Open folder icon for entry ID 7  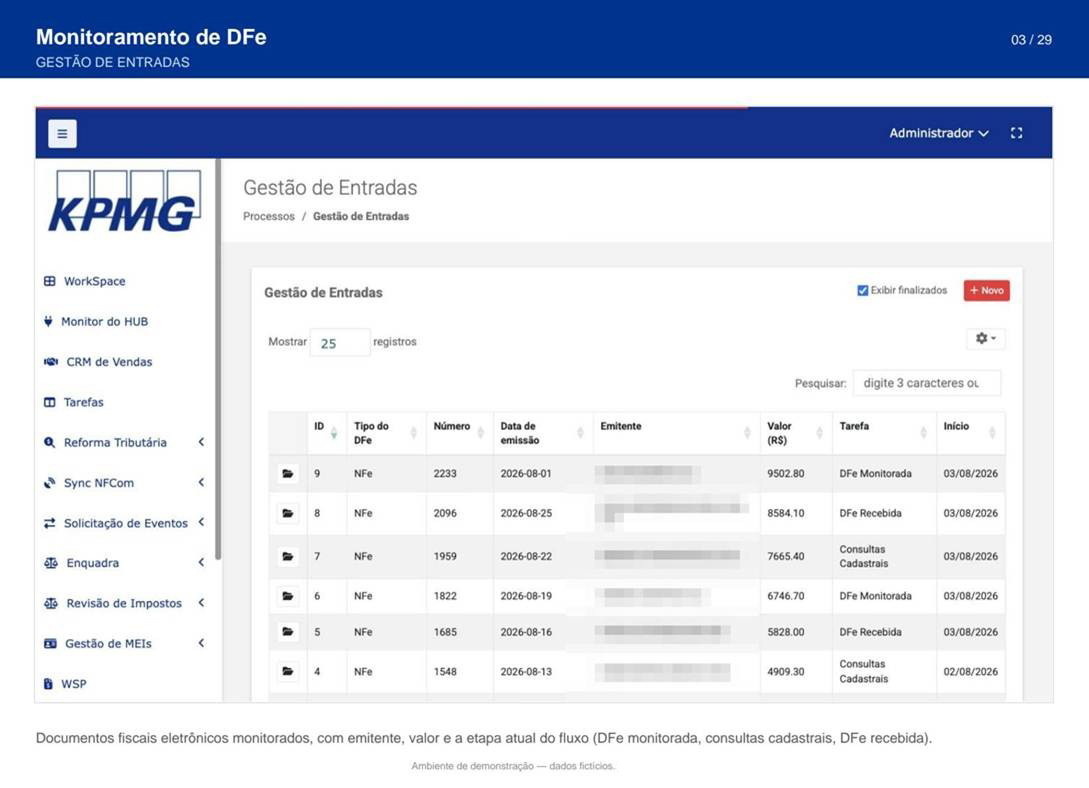[288, 556]
